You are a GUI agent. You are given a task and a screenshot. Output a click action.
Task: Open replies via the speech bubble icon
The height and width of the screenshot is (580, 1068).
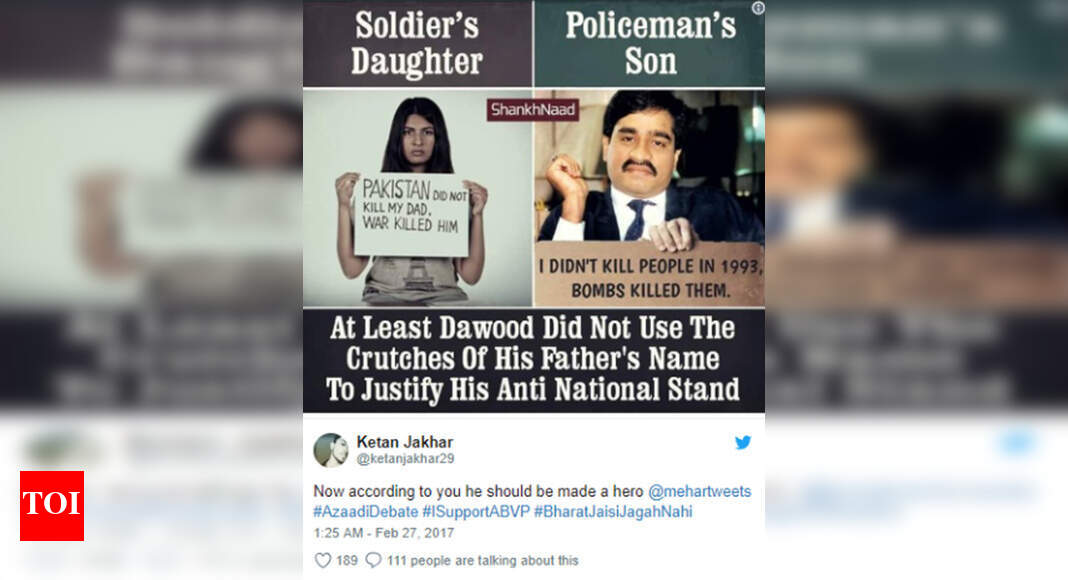click(x=373, y=560)
